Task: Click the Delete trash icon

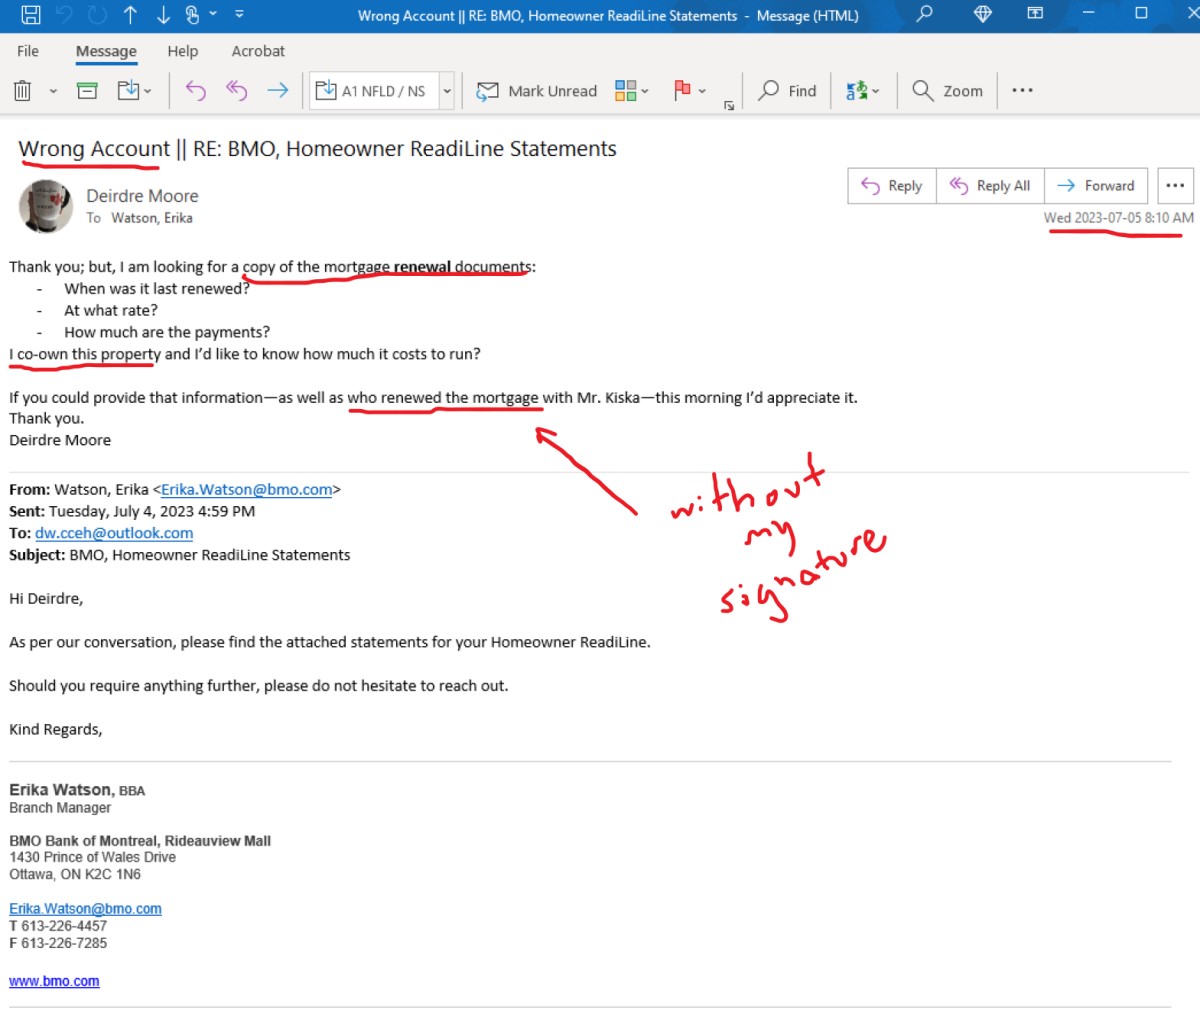Action: (x=23, y=91)
